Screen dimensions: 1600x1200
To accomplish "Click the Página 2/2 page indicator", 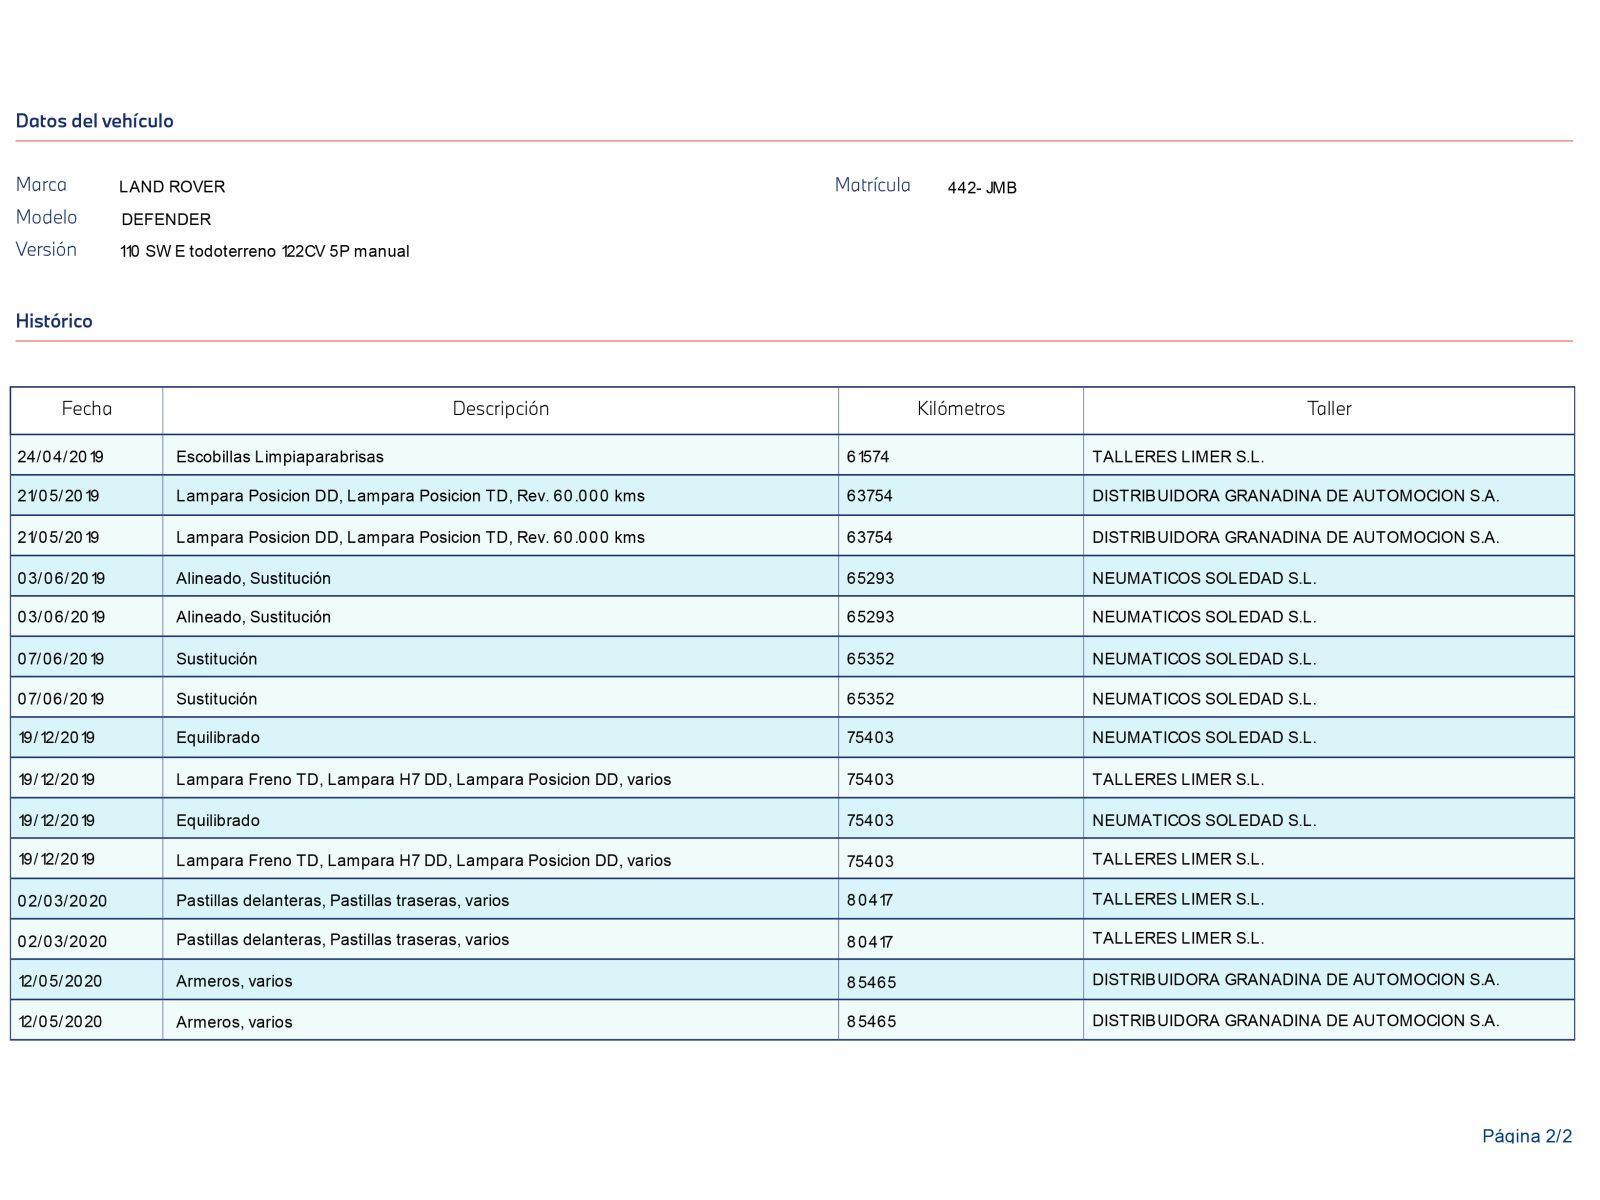I will point(1526,1136).
